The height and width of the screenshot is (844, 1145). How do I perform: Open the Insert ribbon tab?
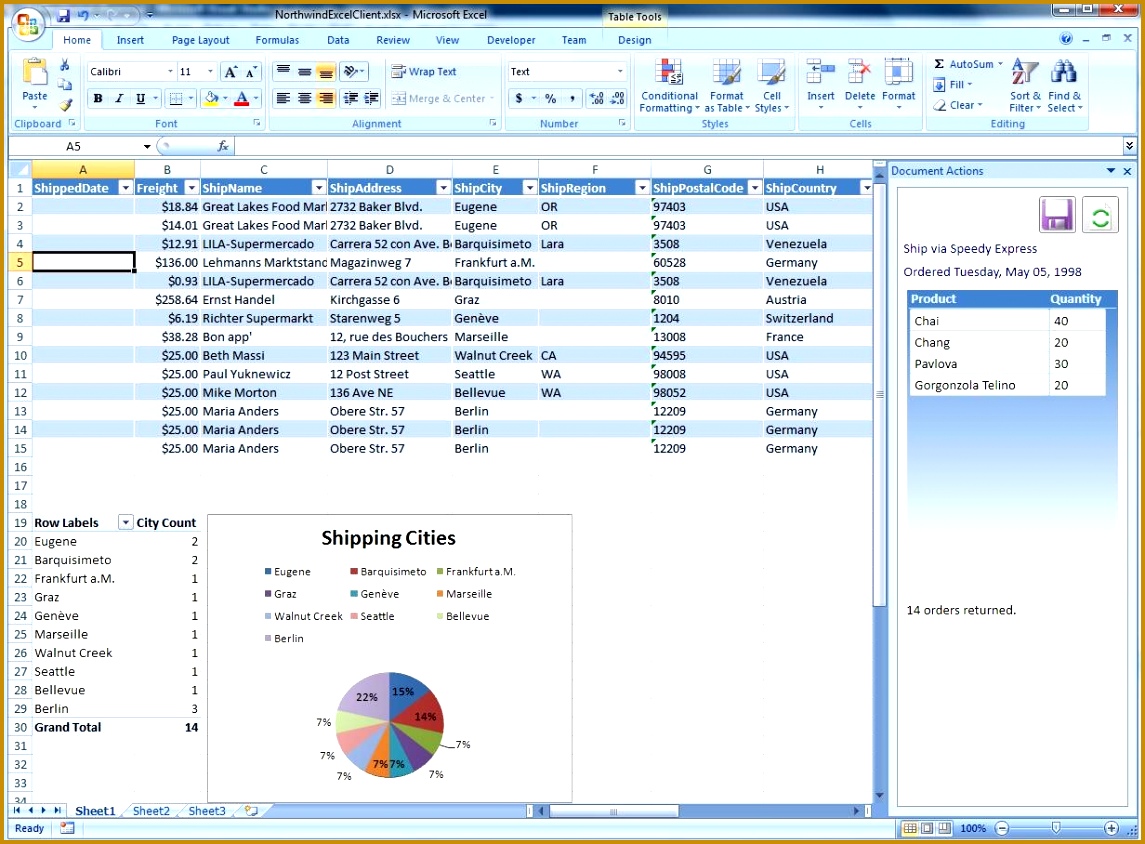pyautogui.click(x=130, y=40)
